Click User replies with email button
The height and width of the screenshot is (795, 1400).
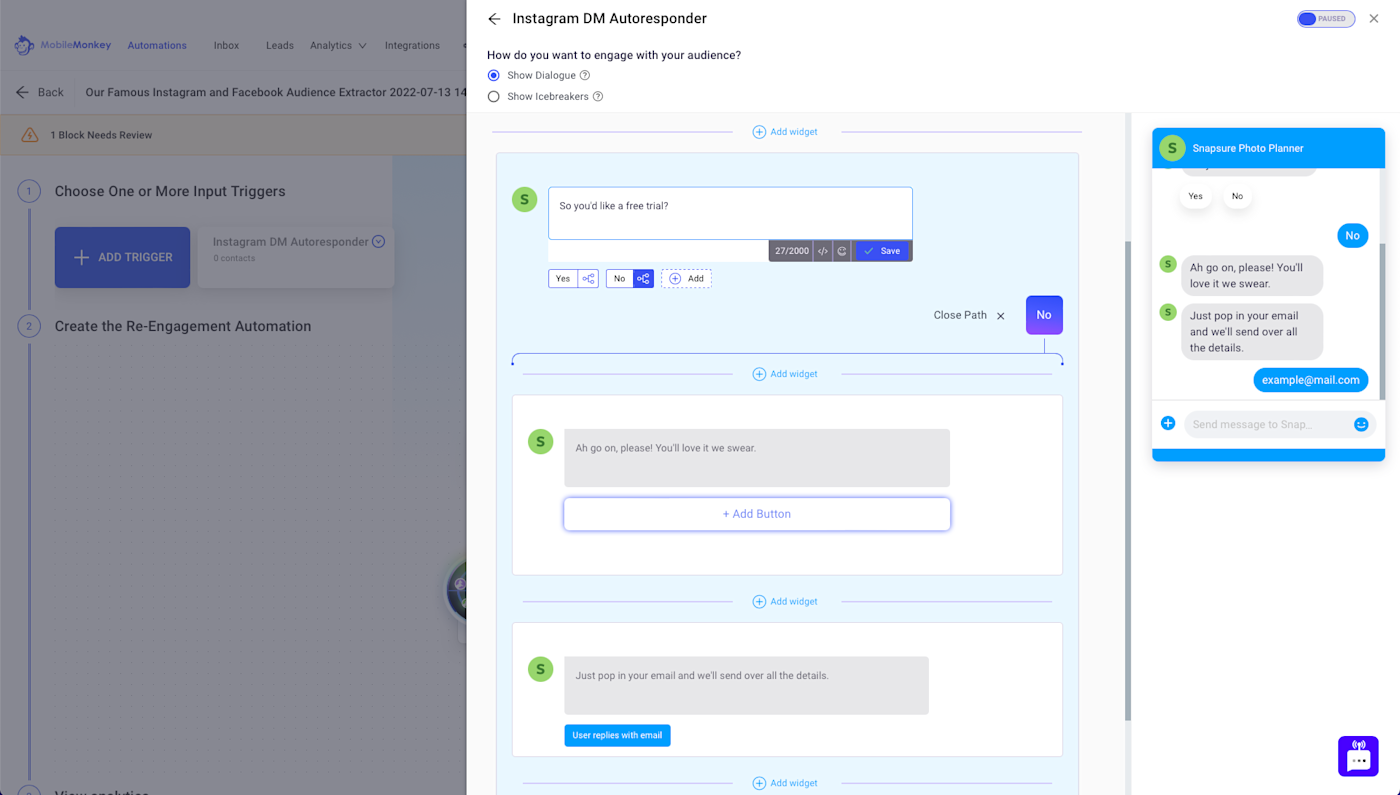[617, 735]
